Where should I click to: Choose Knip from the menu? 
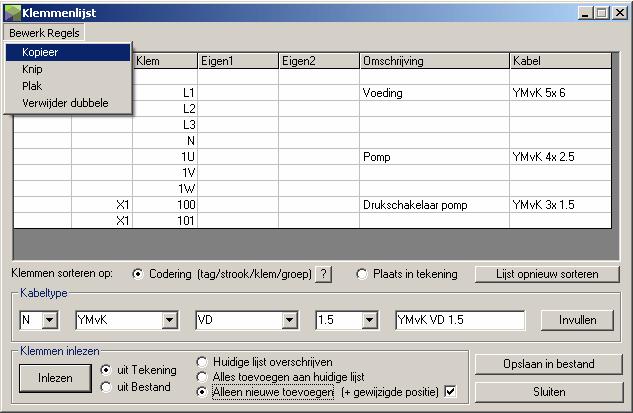(x=68, y=69)
